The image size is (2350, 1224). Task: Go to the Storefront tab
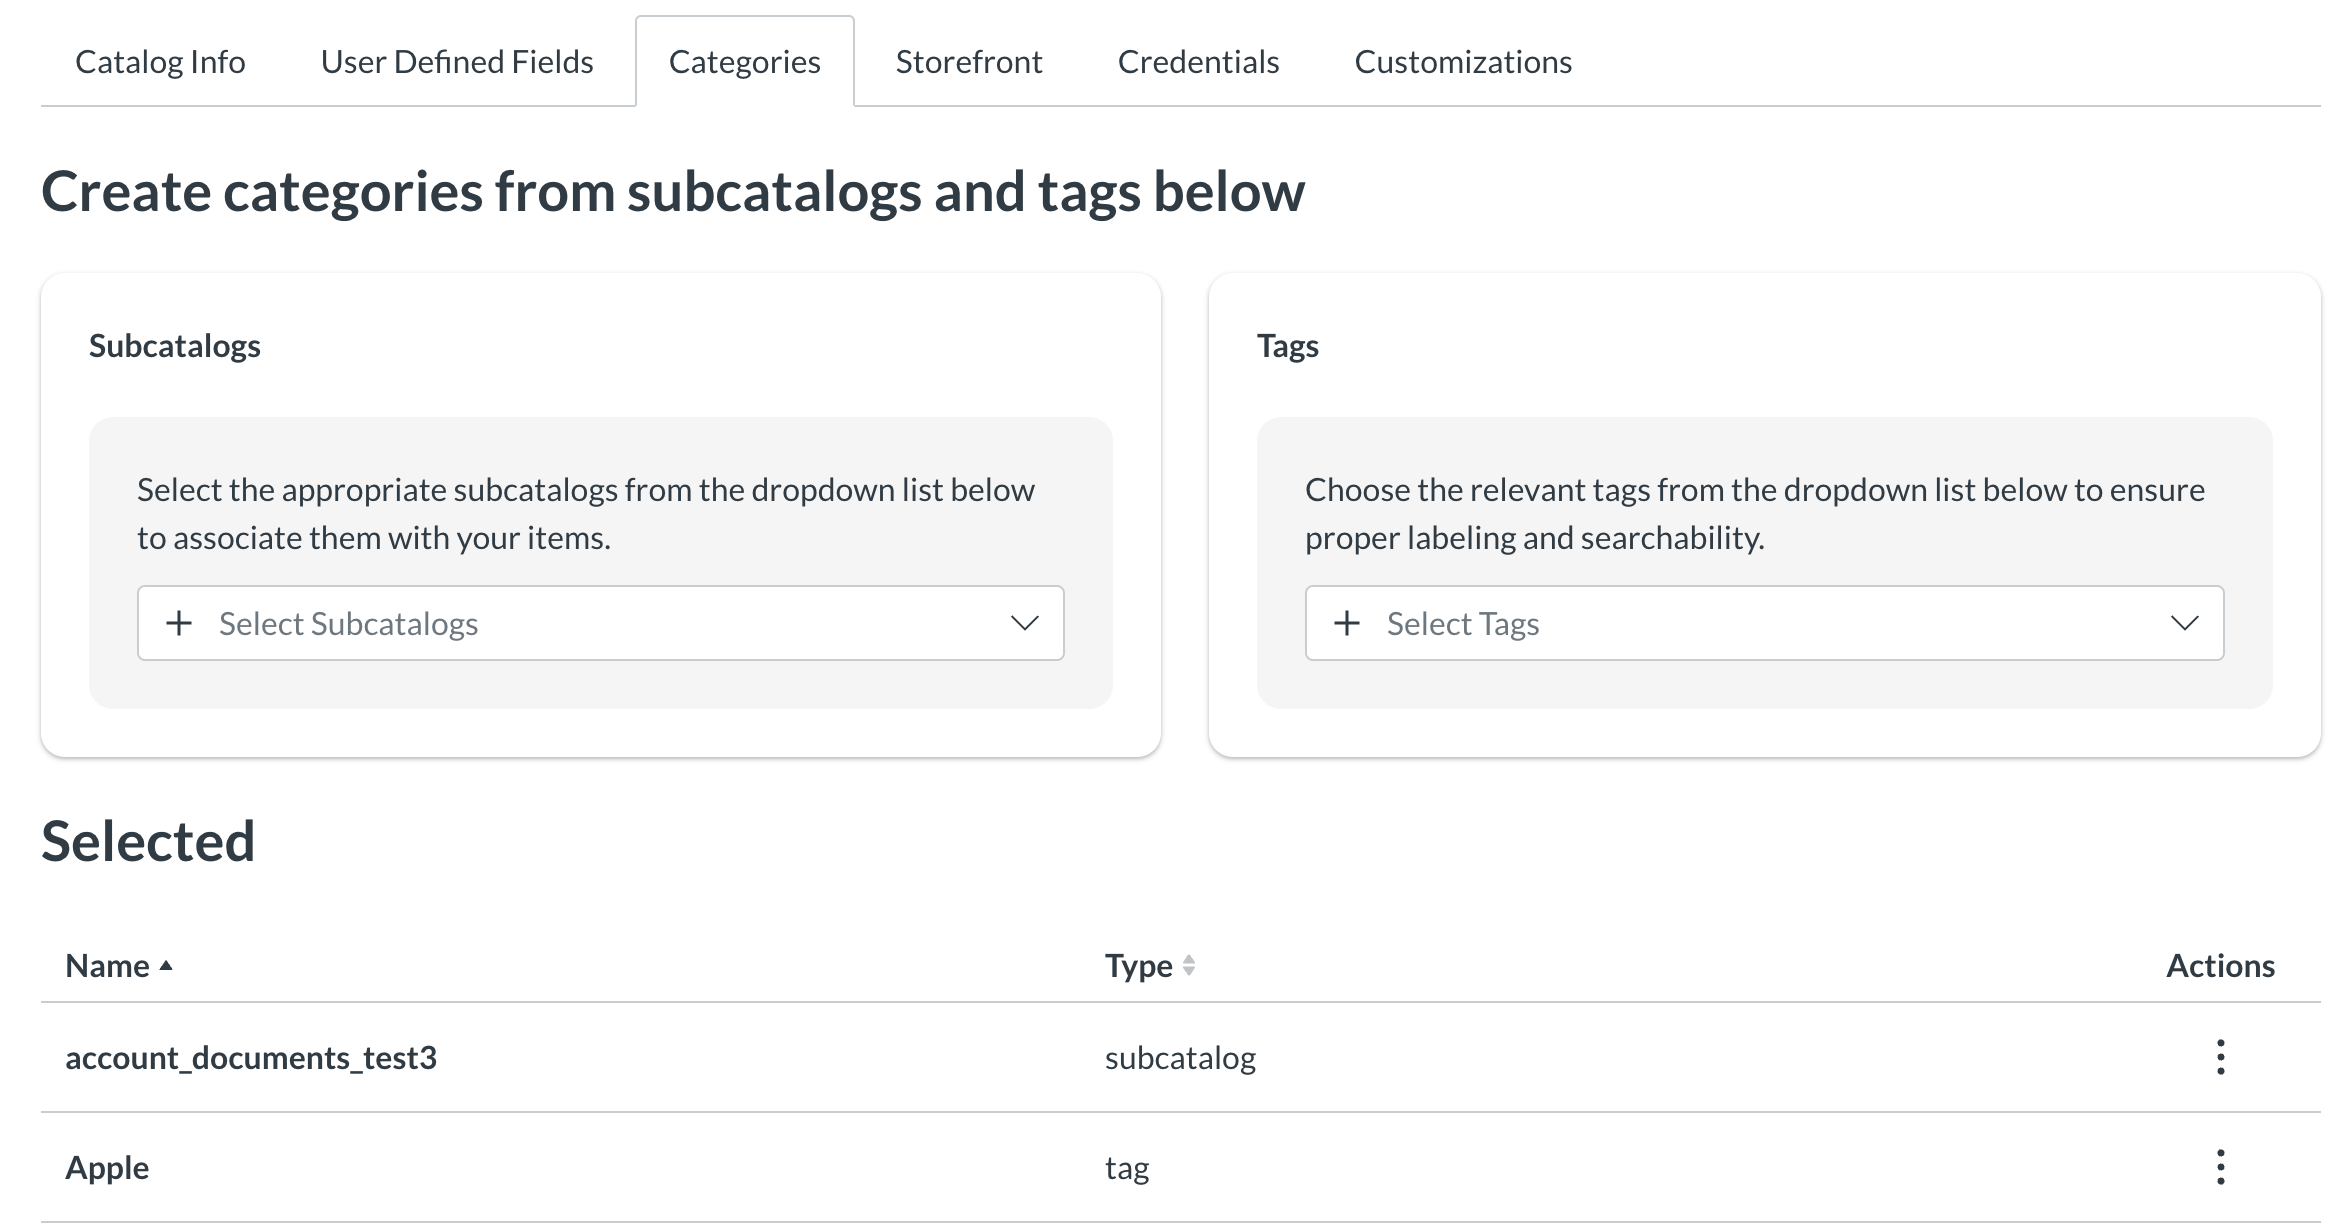pyautogui.click(x=968, y=62)
